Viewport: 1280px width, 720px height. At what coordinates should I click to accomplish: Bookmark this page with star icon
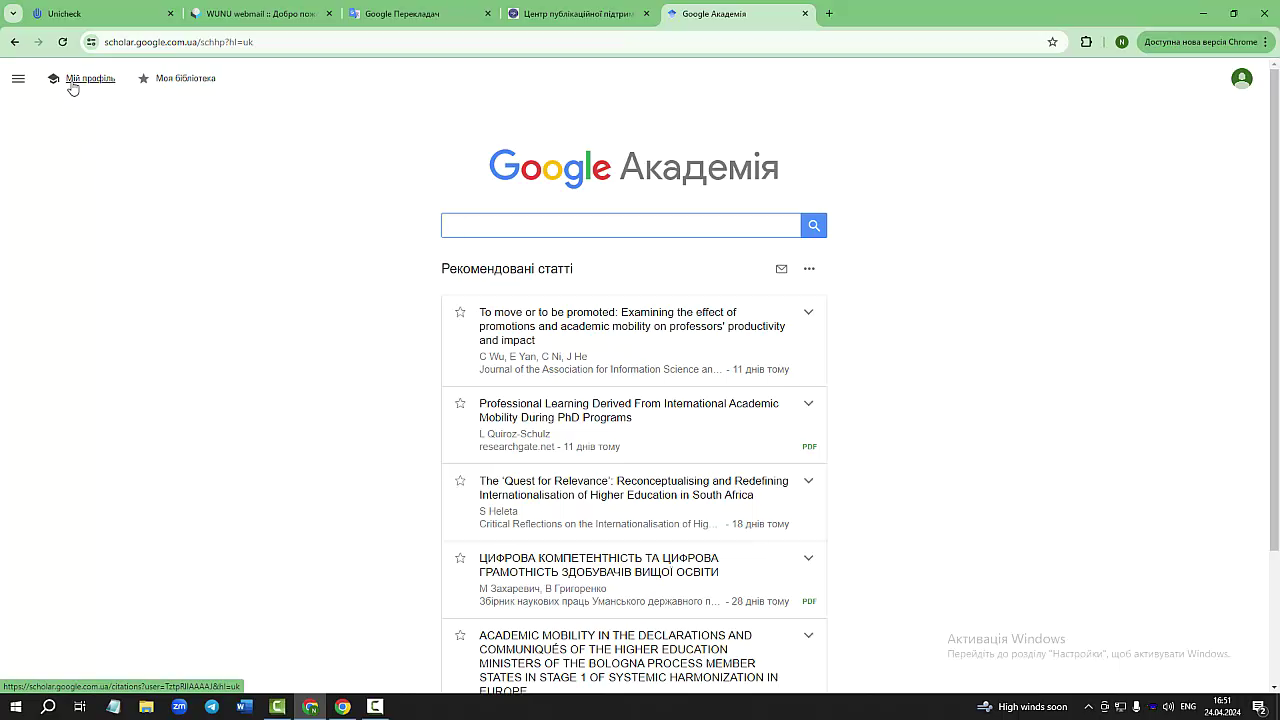[x=1052, y=42]
